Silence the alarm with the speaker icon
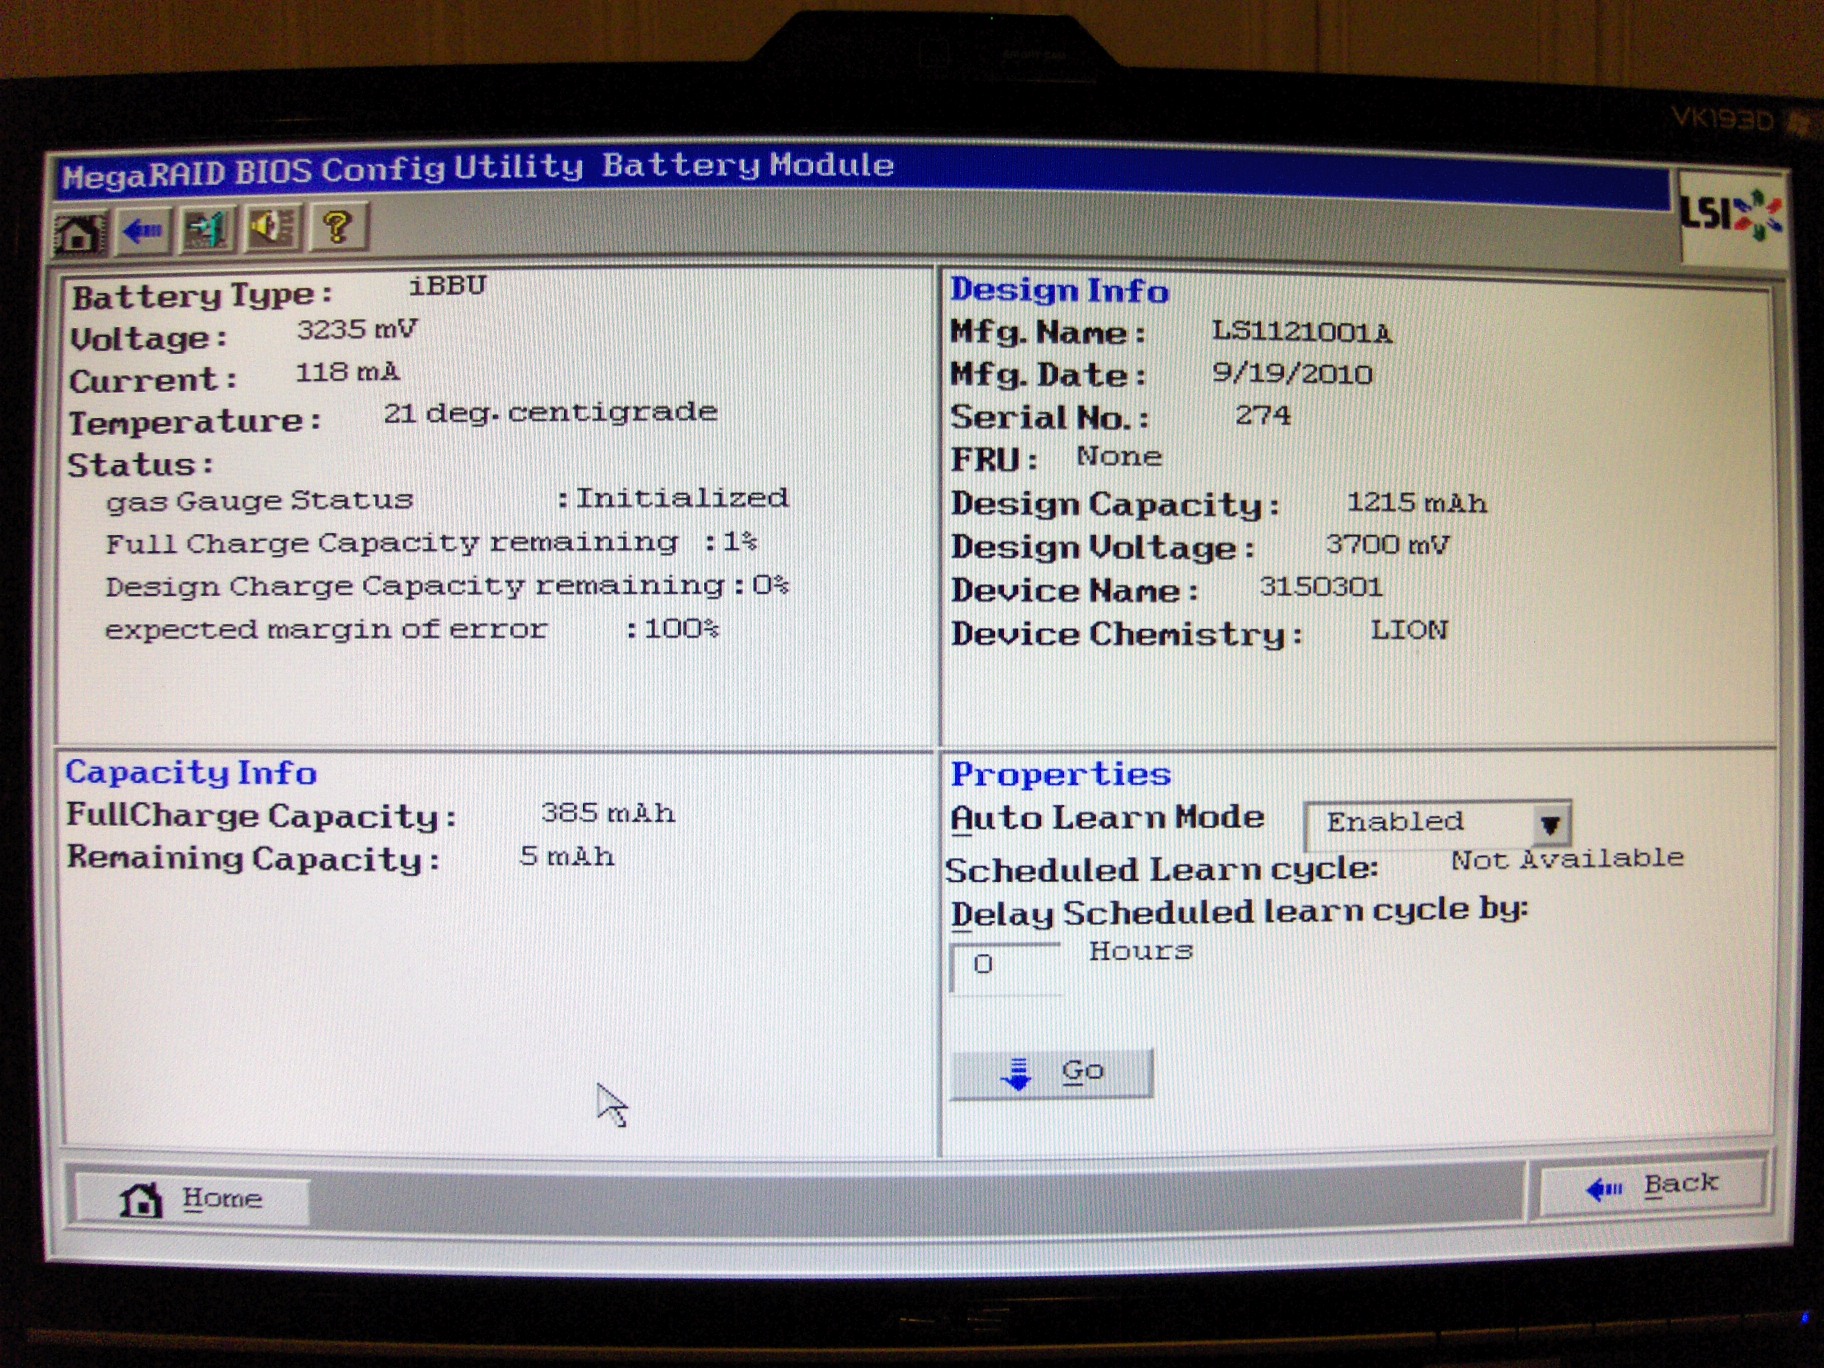 pyautogui.click(x=272, y=228)
